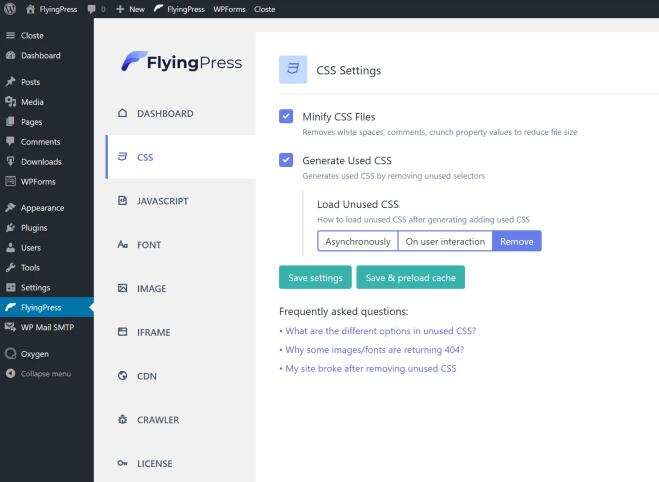Click the WordPress logo in admin bar

coord(10,9)
